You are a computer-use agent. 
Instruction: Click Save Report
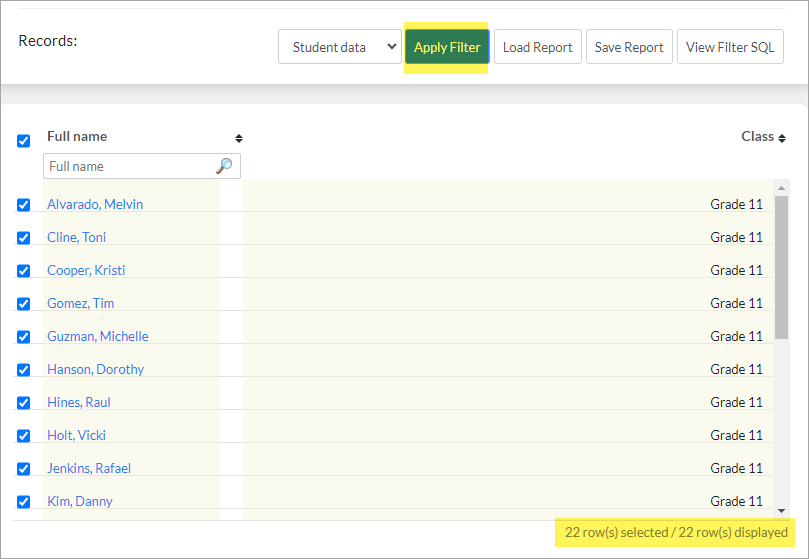(x=629, y=47)
